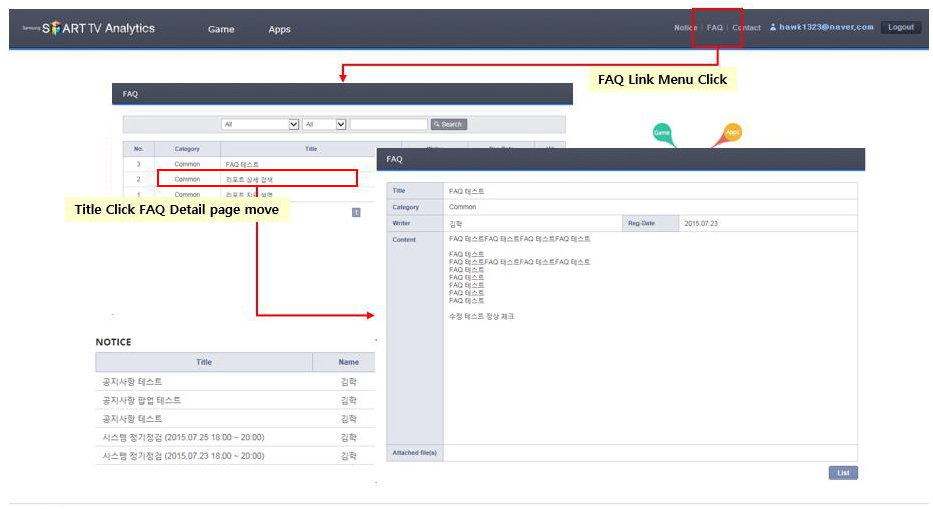Click the Writer label in FAQ detail
Screen dimensions: 933x509
pos(401,223)
